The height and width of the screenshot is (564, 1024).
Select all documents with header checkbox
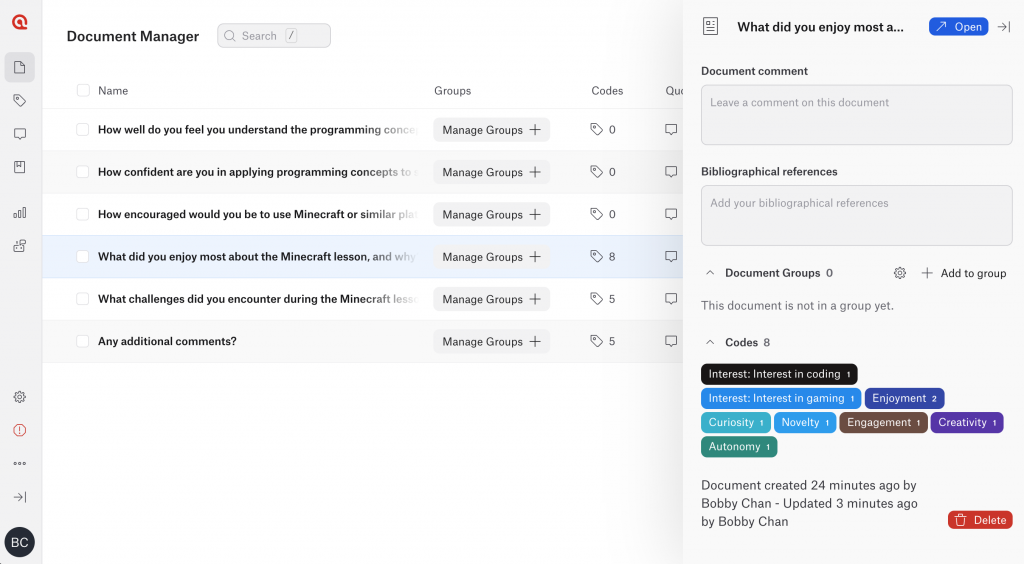(x=83, y=91)
